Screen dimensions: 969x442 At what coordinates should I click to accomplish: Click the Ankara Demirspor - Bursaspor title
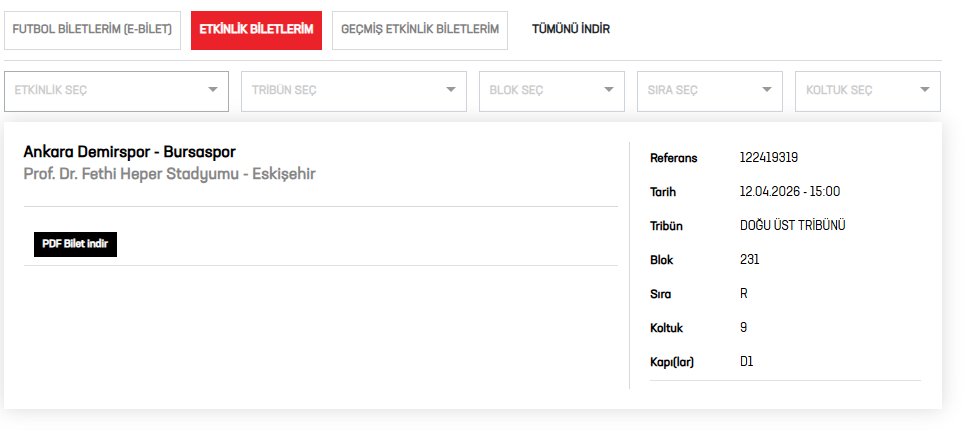(130, 152)
